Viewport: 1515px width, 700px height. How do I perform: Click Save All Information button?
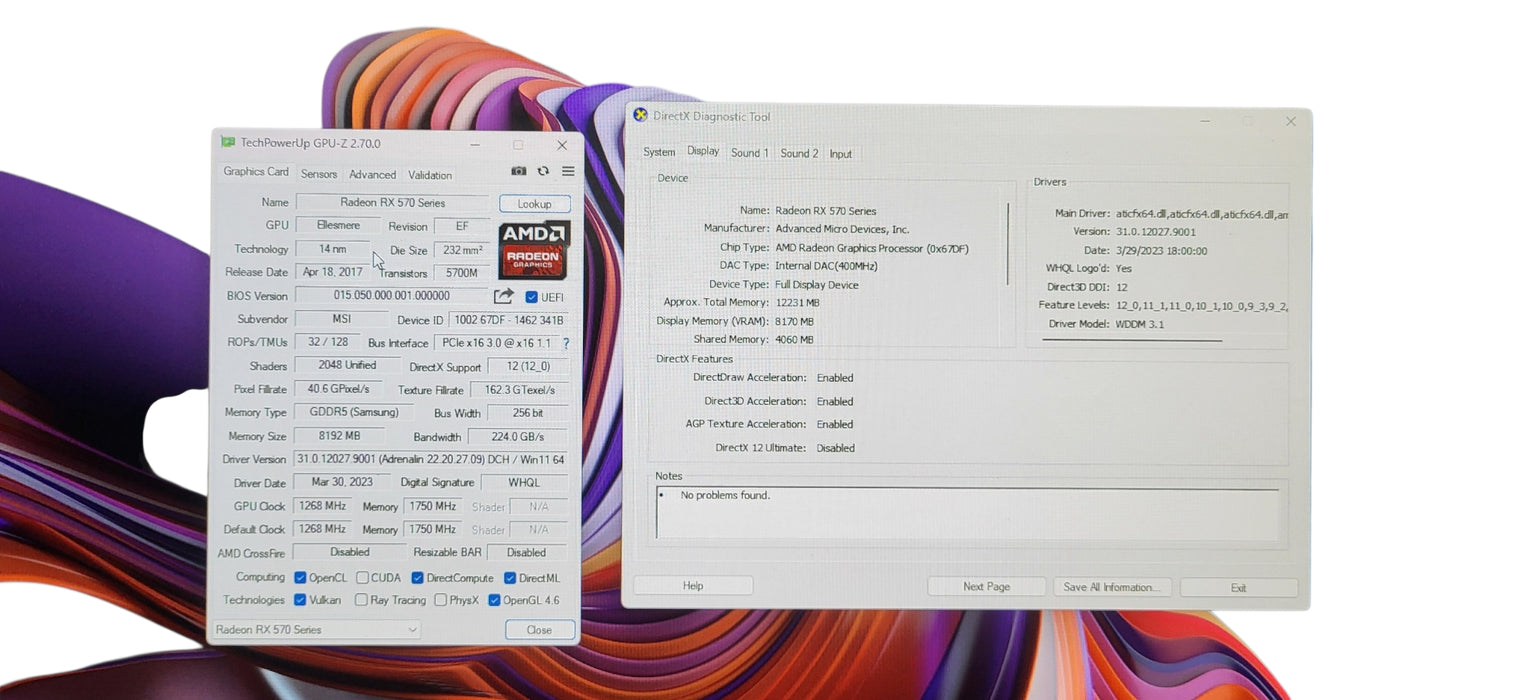(1112, 587)
